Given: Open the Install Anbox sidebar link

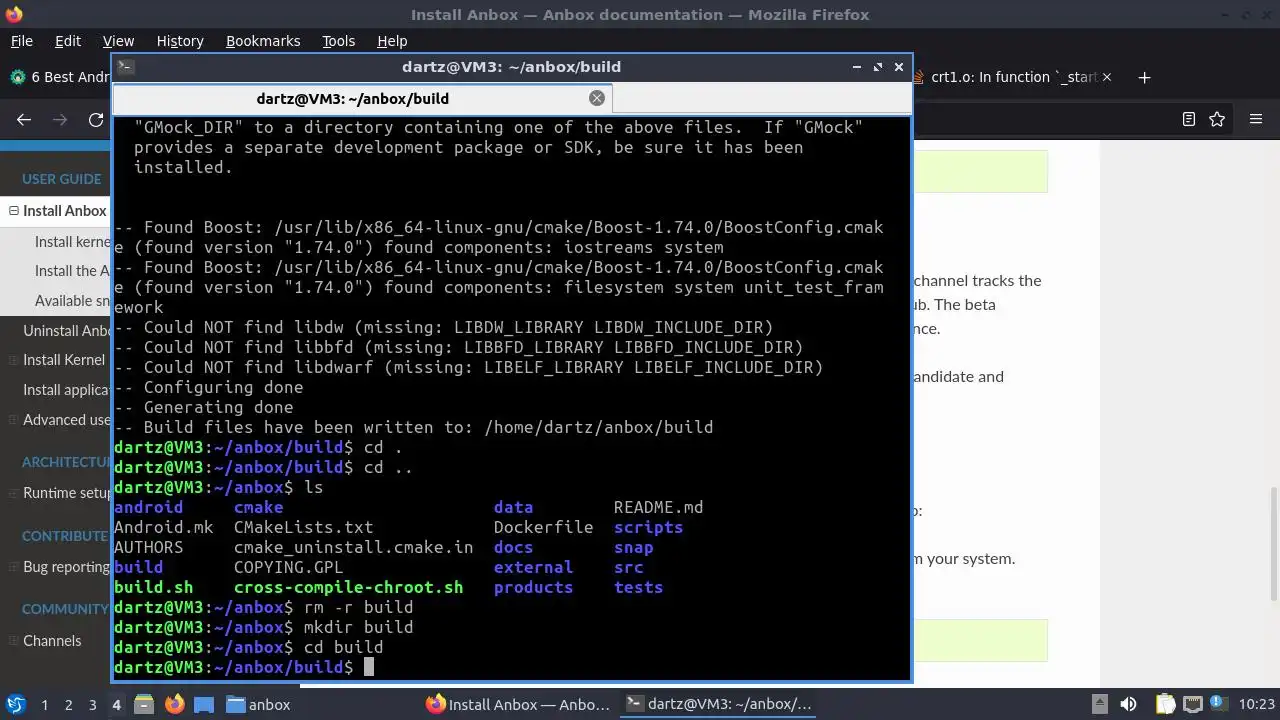Looking at the screenshot, I should click(65, 211).
